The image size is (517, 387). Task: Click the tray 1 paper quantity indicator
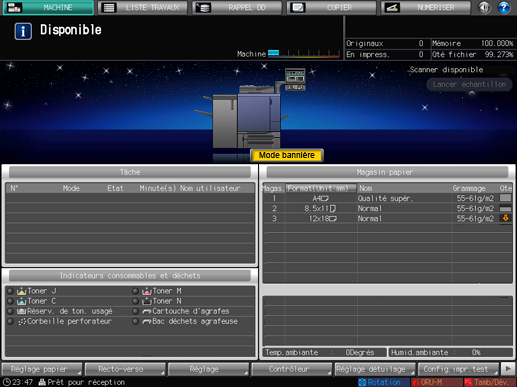coord(505,198)
